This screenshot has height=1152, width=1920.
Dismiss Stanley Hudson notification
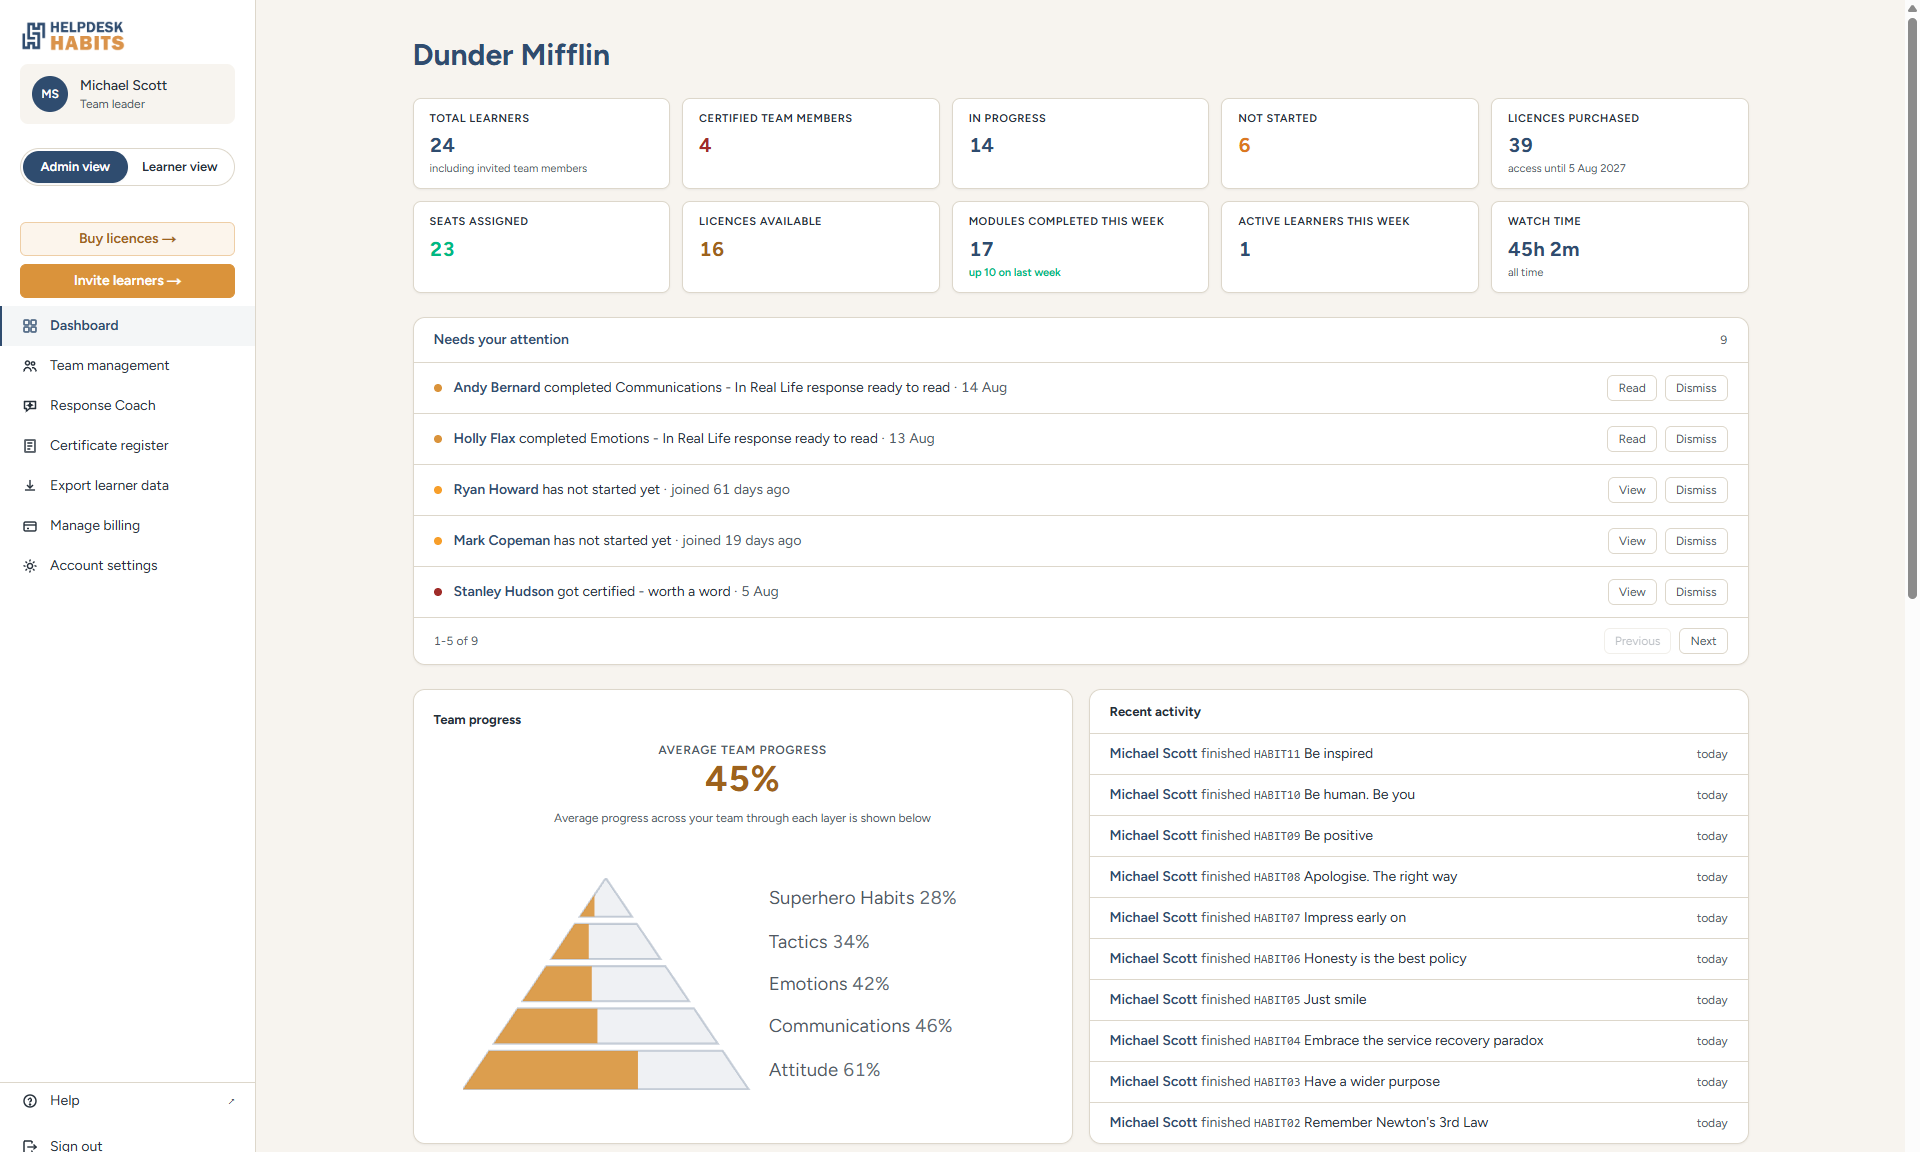[x=1696, y=592]
